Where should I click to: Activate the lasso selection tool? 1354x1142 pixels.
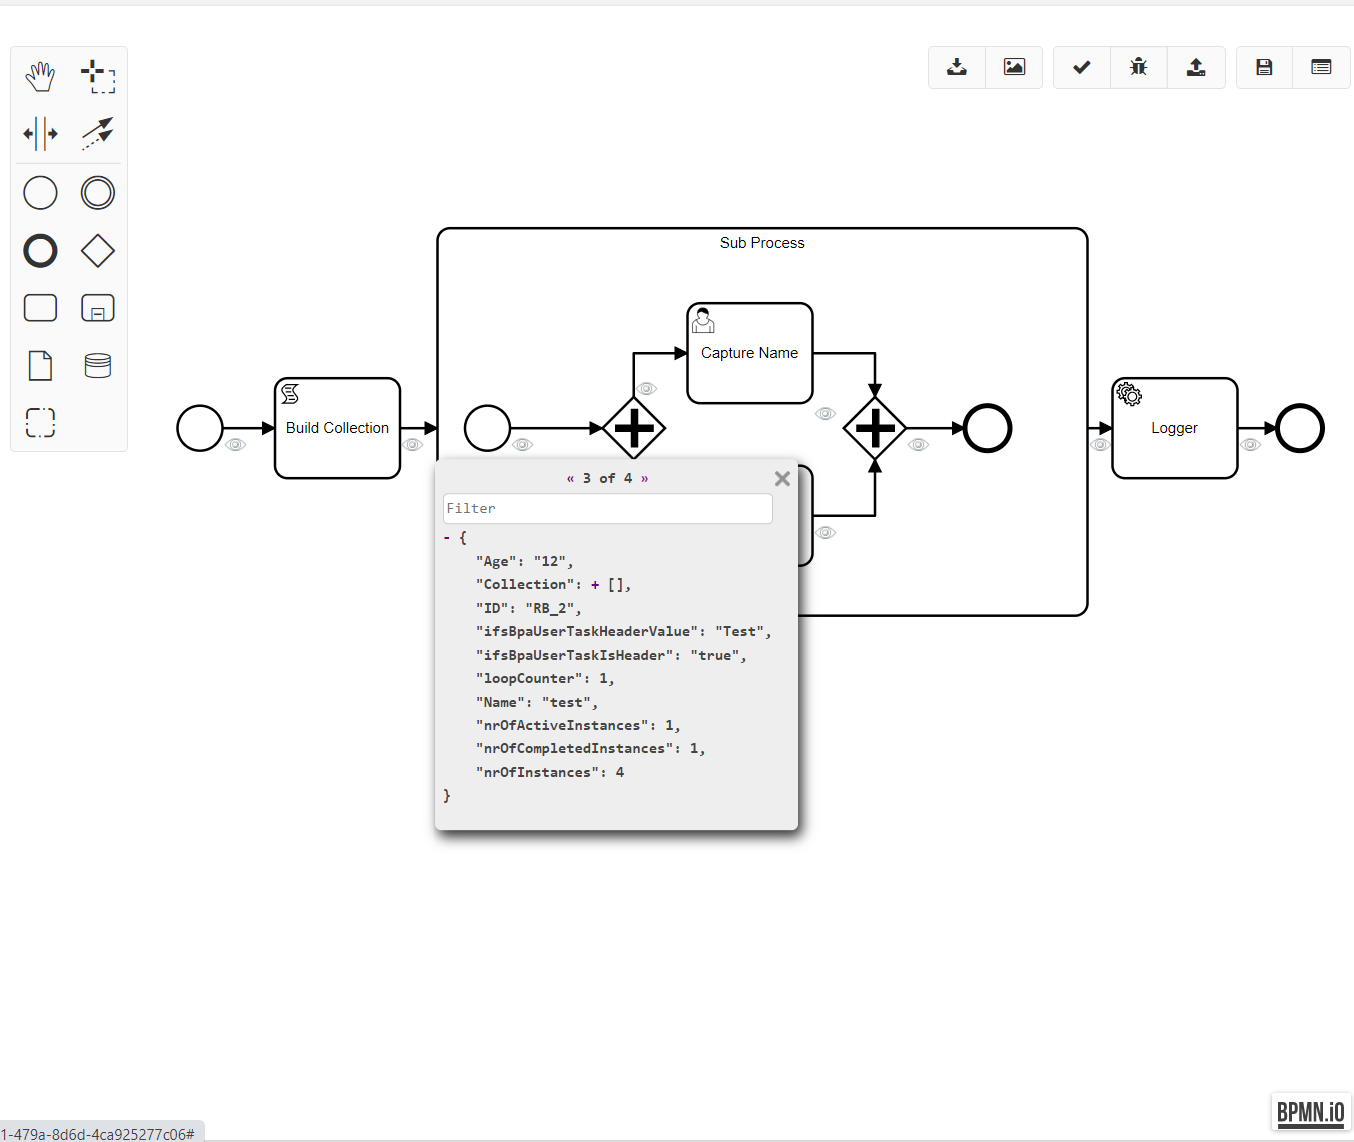click(98, 76)
